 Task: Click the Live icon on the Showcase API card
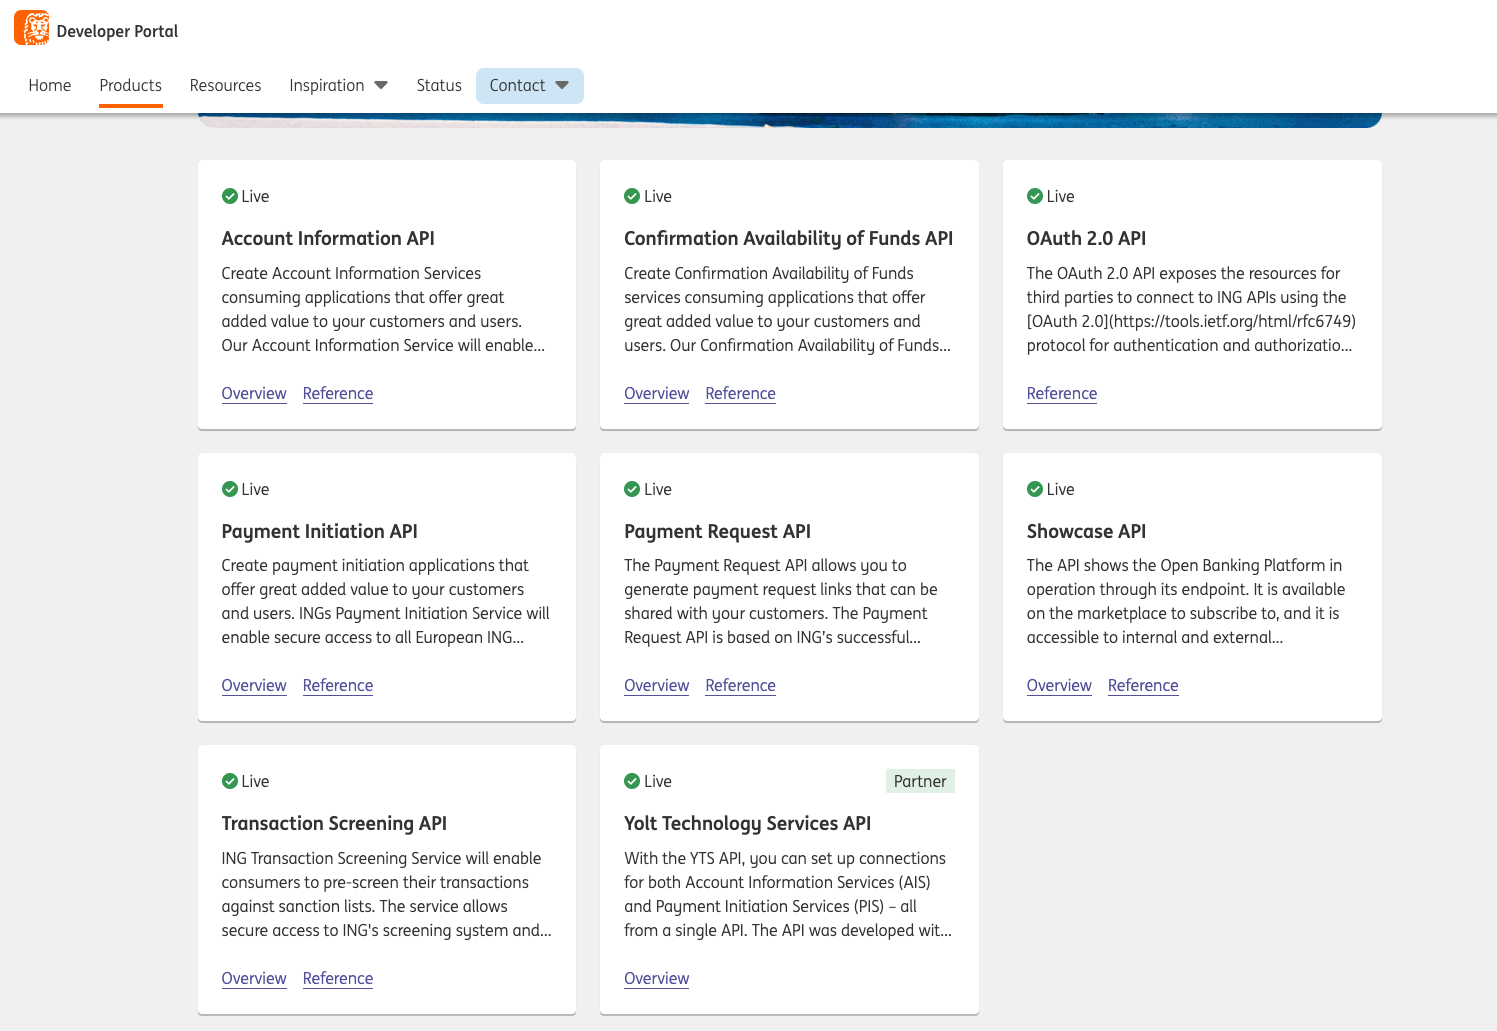1035,489
